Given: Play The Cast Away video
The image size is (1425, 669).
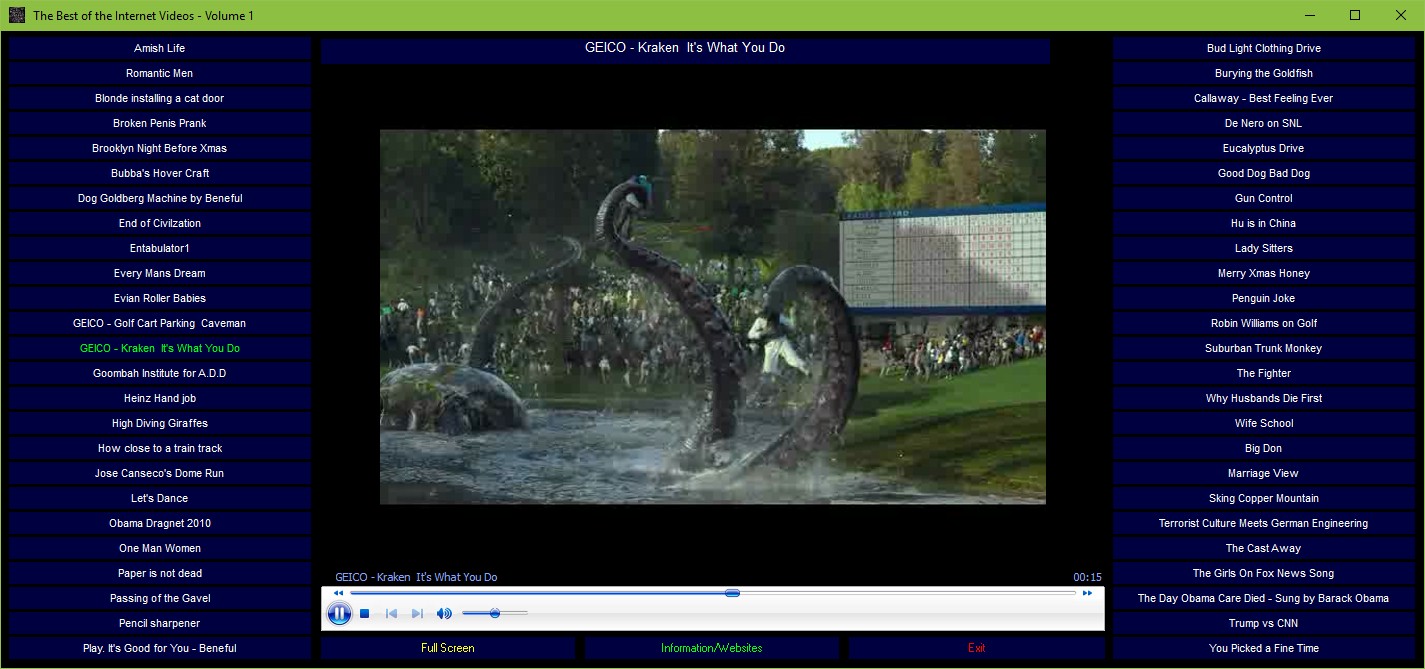Looking at the screenshot, I should [1264, 548].
